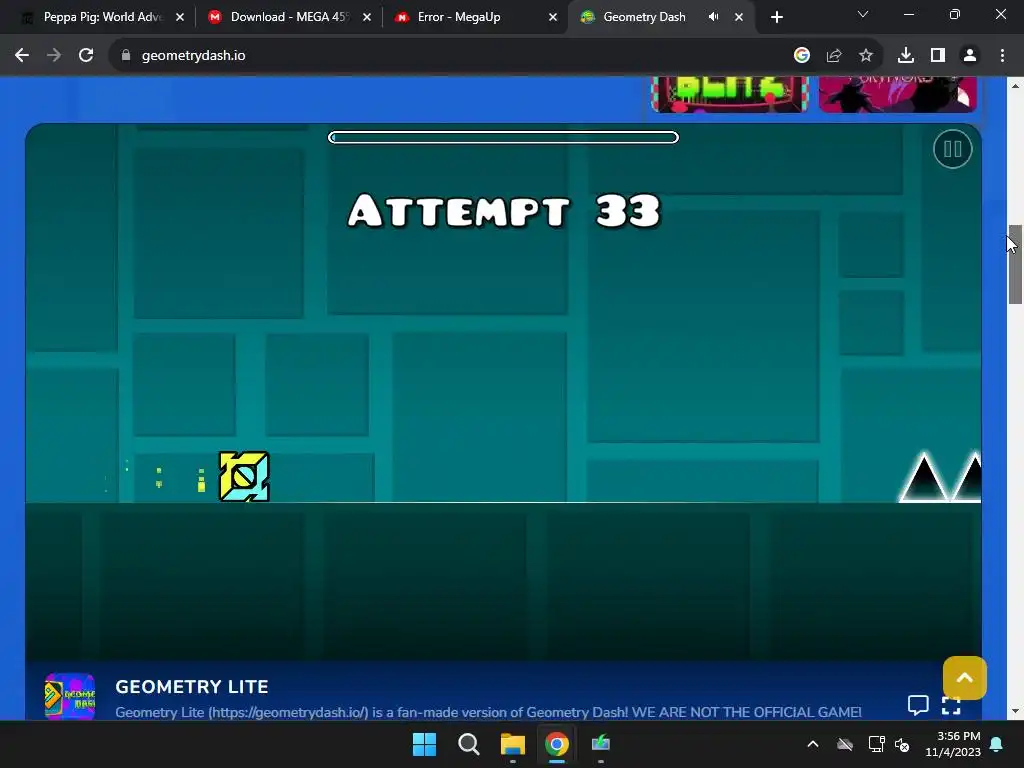Image resolution: width=1024 pixels, height=768 pixels.
Task: Click the Attempt 33 text
Action: click(x=504, y=211)
